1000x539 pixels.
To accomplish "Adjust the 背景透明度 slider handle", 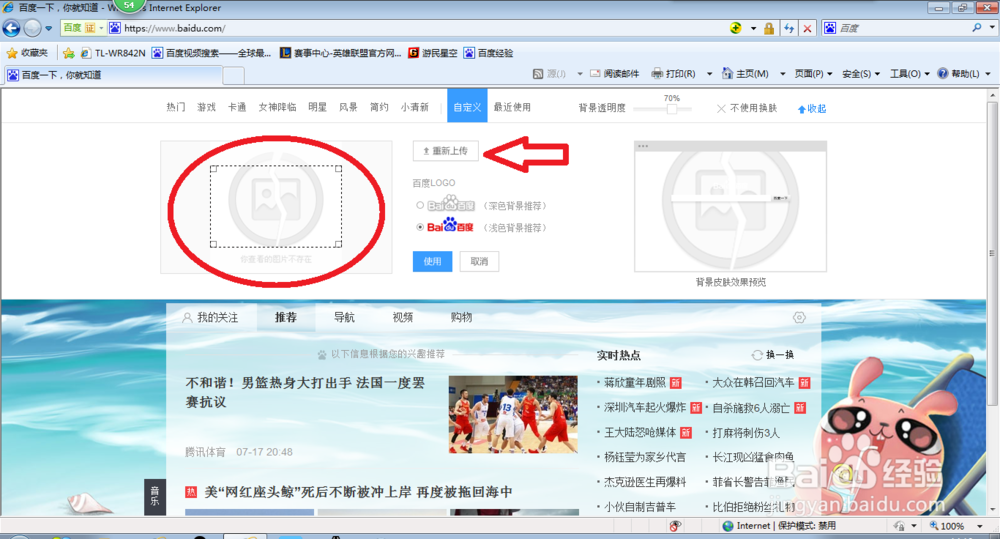I will coord(672,109).
